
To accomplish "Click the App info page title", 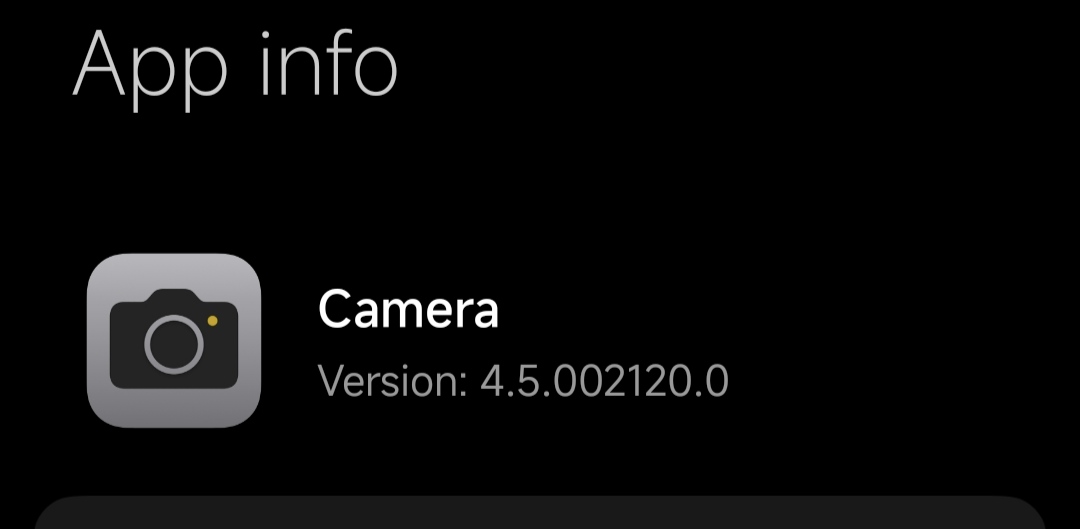I will click(x=235, y=68).
